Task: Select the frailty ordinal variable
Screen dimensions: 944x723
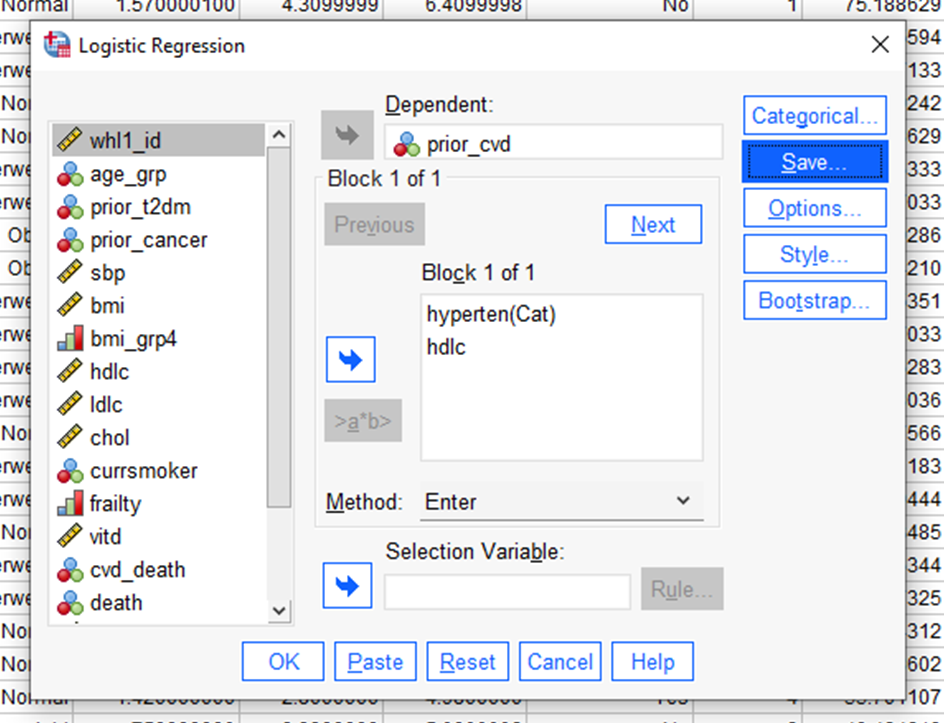Action: [115, 504]
